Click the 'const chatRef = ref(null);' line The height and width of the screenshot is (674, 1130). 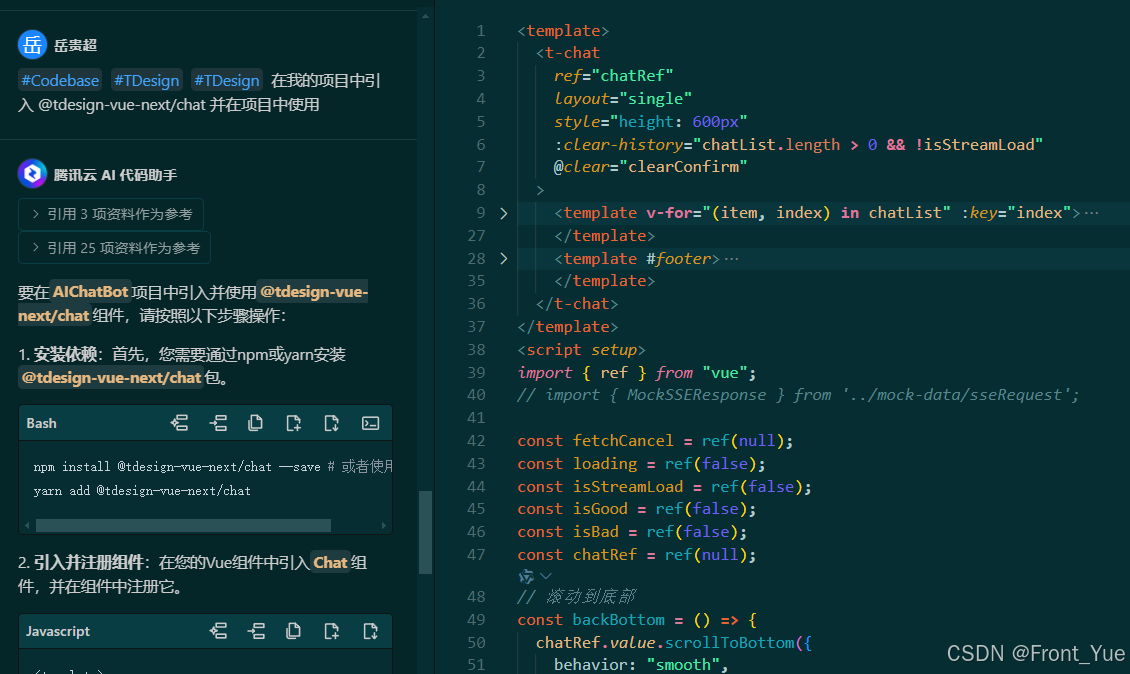click(637, 555)
